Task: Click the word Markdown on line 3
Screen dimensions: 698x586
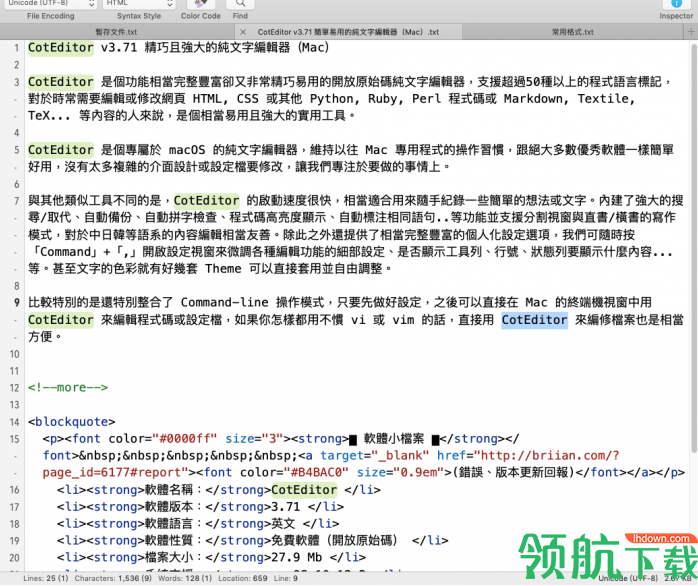Action: tap(533, 99)
